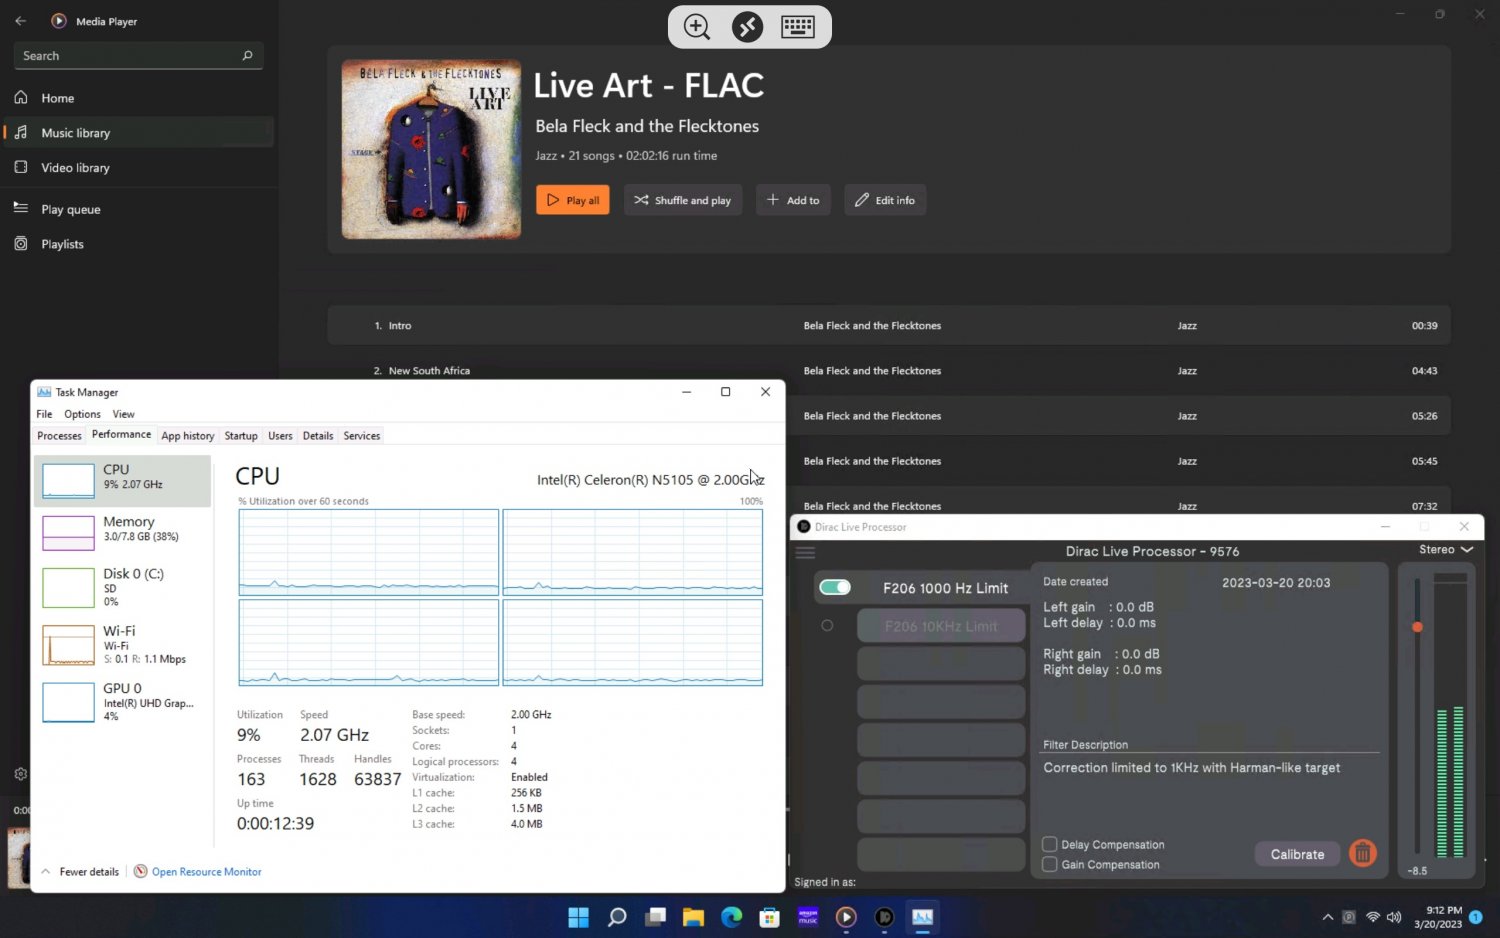The image size is (1500, 938).
Task: Go back using Media Player's back arrow
Action: 21,21
